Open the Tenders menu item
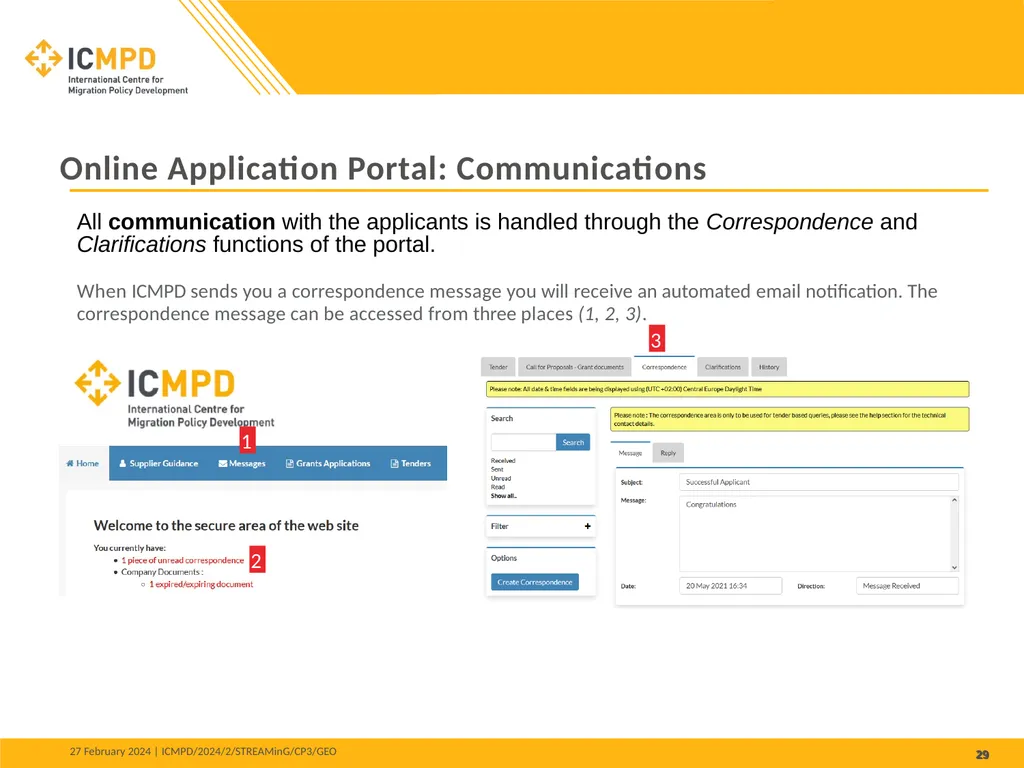Viewport: 1024px width, 768px height. coord(411,464)
